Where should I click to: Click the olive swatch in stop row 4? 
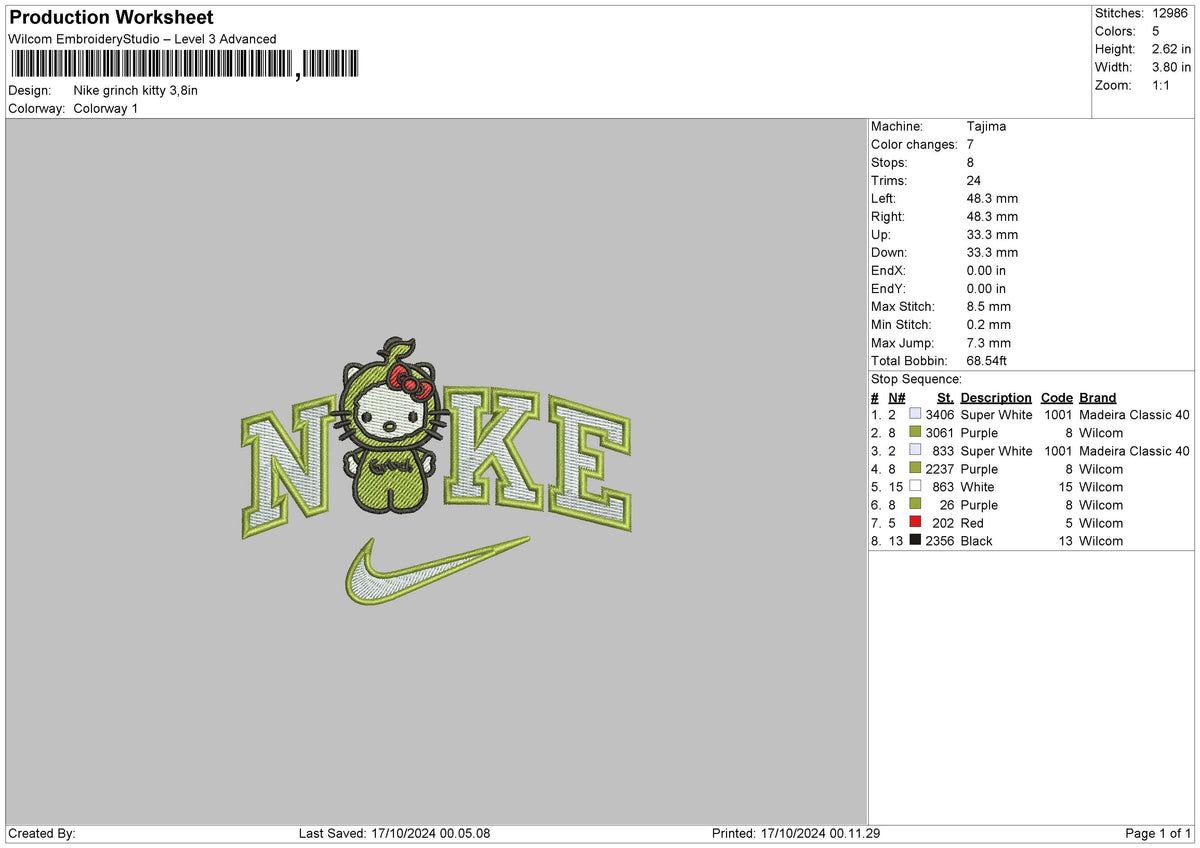(x=915, y=469)
